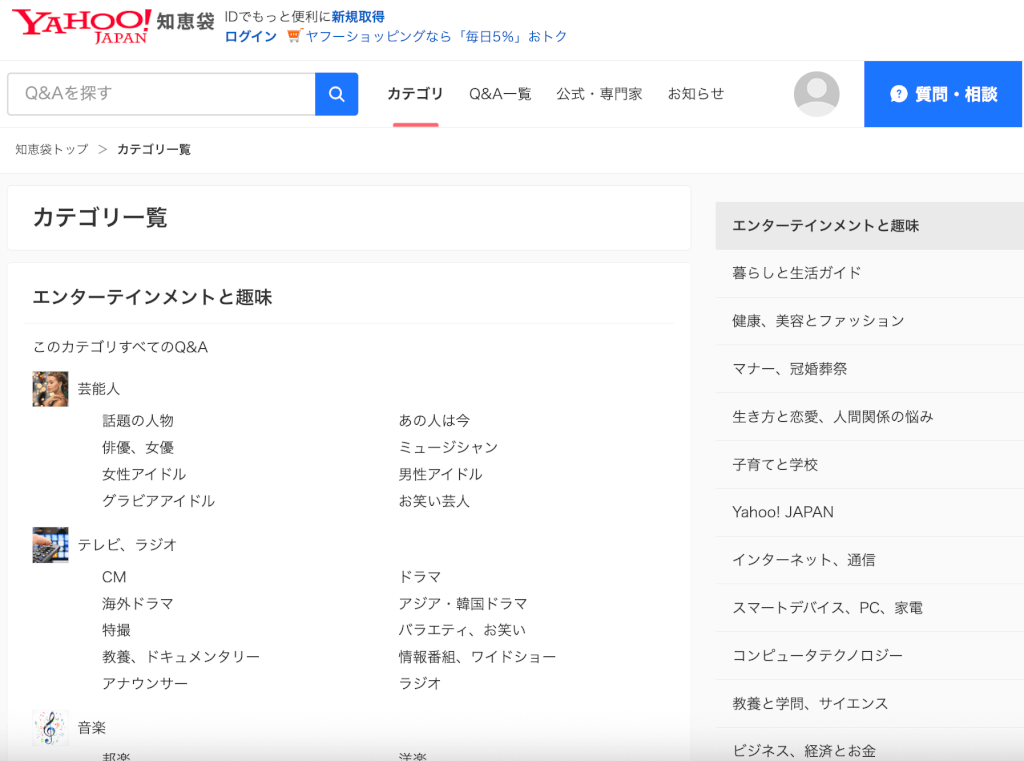Click the お知らせ navigation item
Viewport: 1024px width, 761px height.
tap(696, 93)
